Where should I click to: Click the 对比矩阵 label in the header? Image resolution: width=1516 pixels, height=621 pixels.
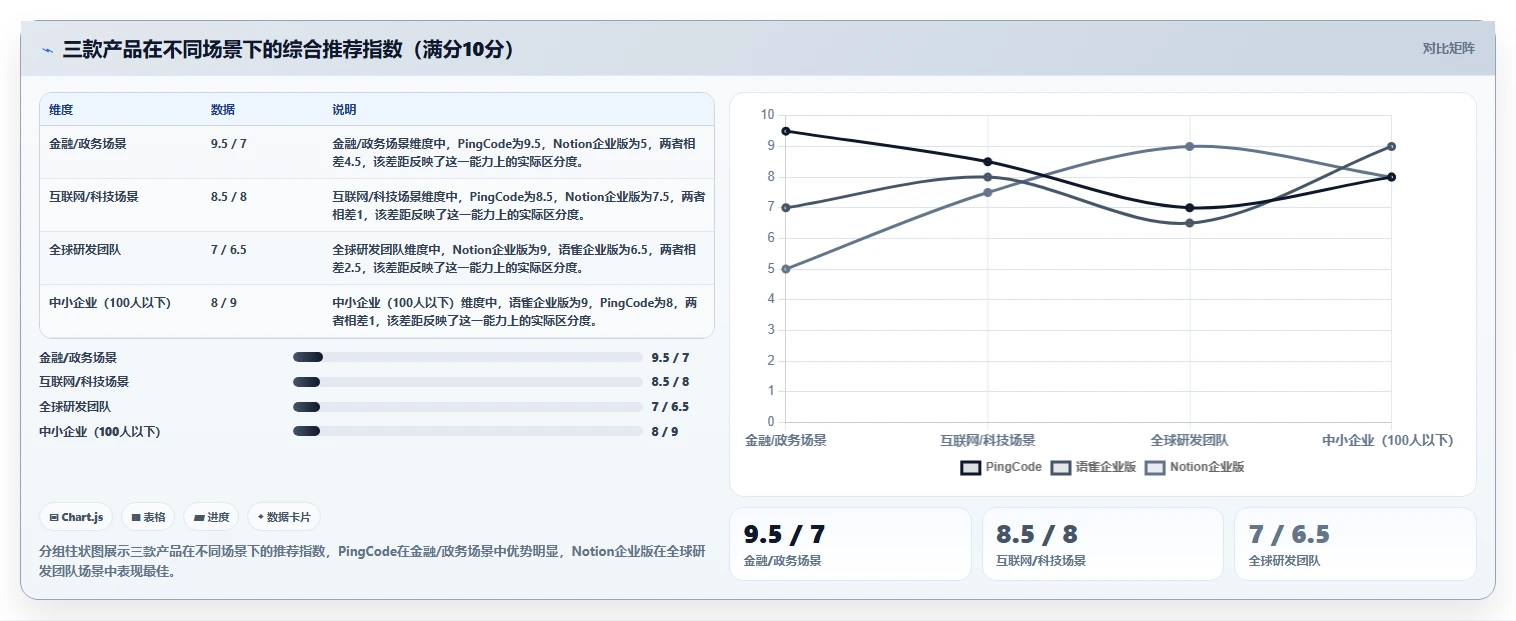pyautogui.click(x=1448, y=48)
